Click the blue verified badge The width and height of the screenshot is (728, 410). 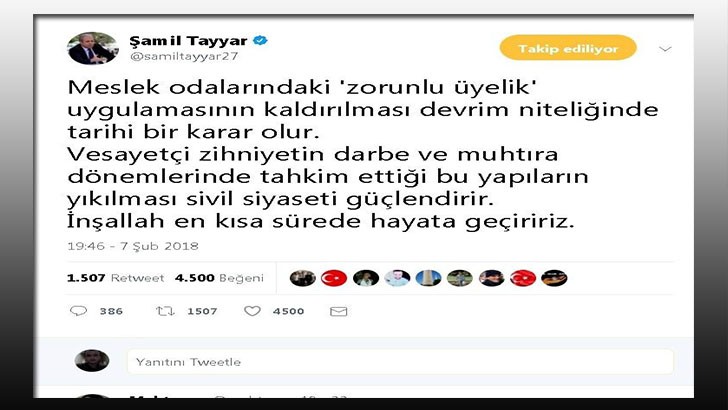260,40
